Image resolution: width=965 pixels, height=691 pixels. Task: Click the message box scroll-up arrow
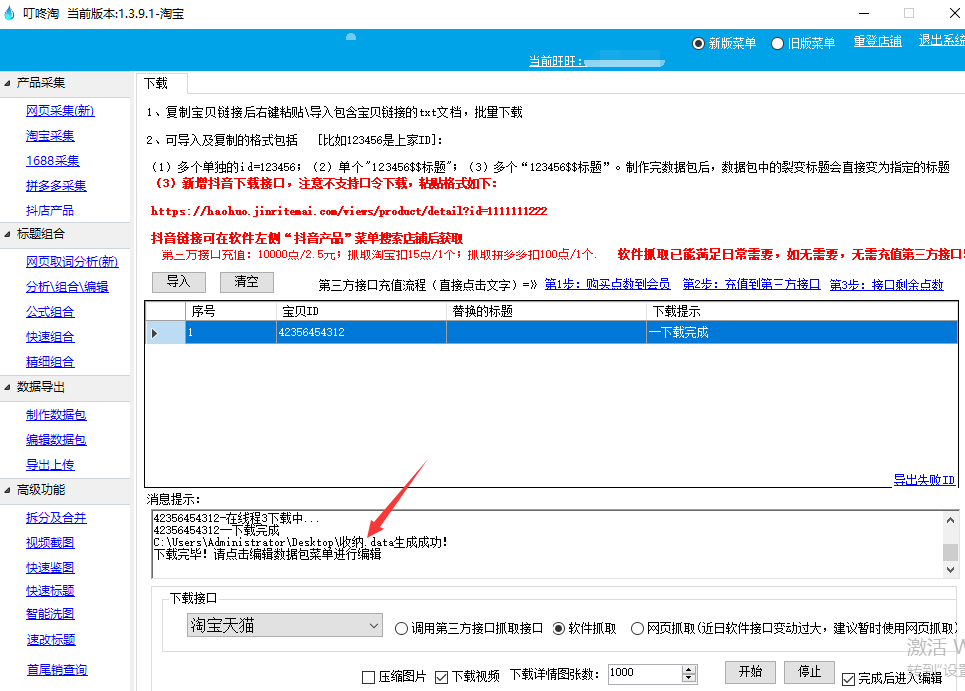(x=950, y=517)
